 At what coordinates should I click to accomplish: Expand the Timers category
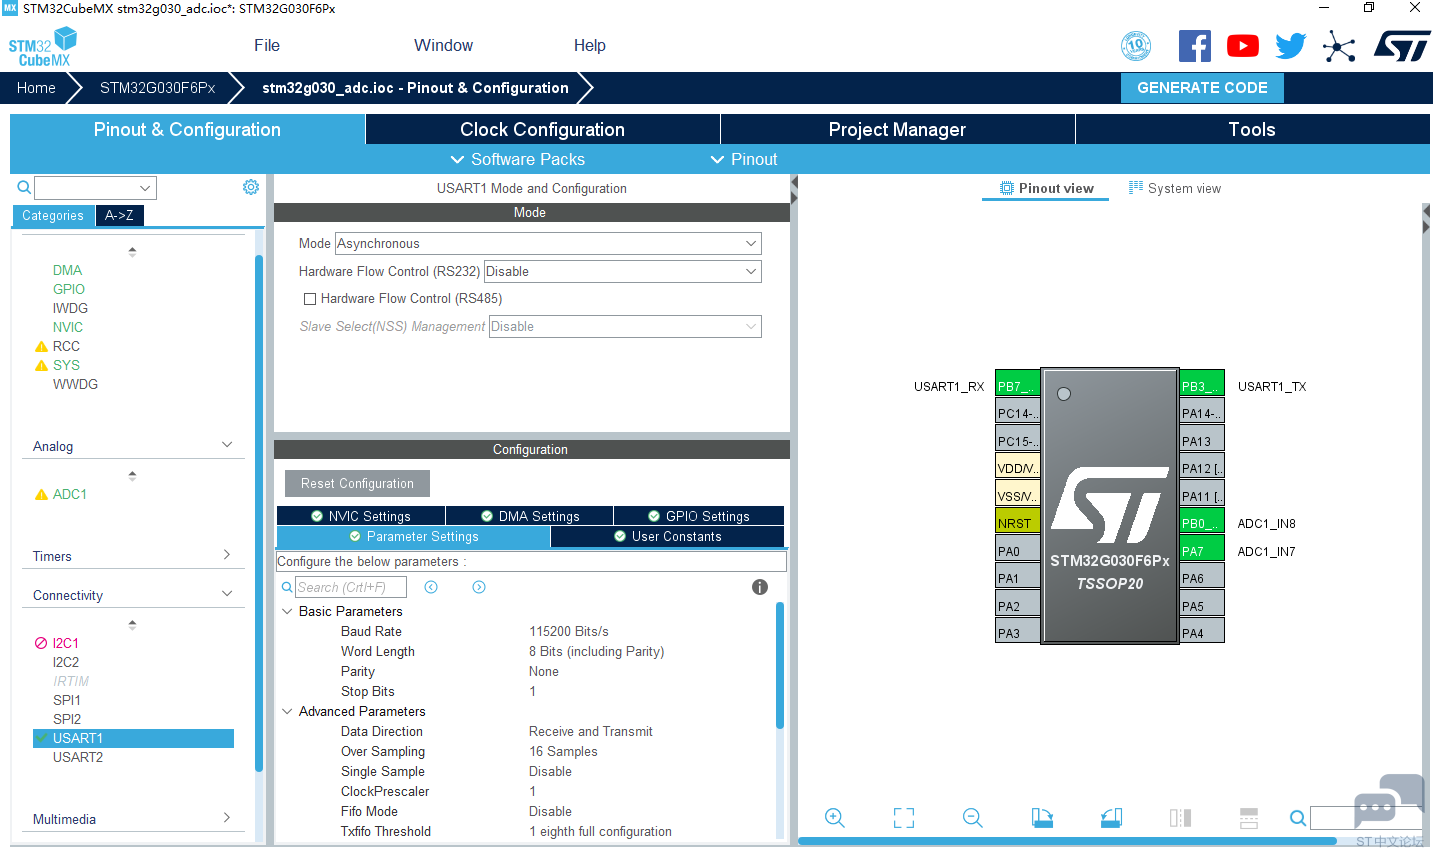pyautogui.click(x=227, y=555)
